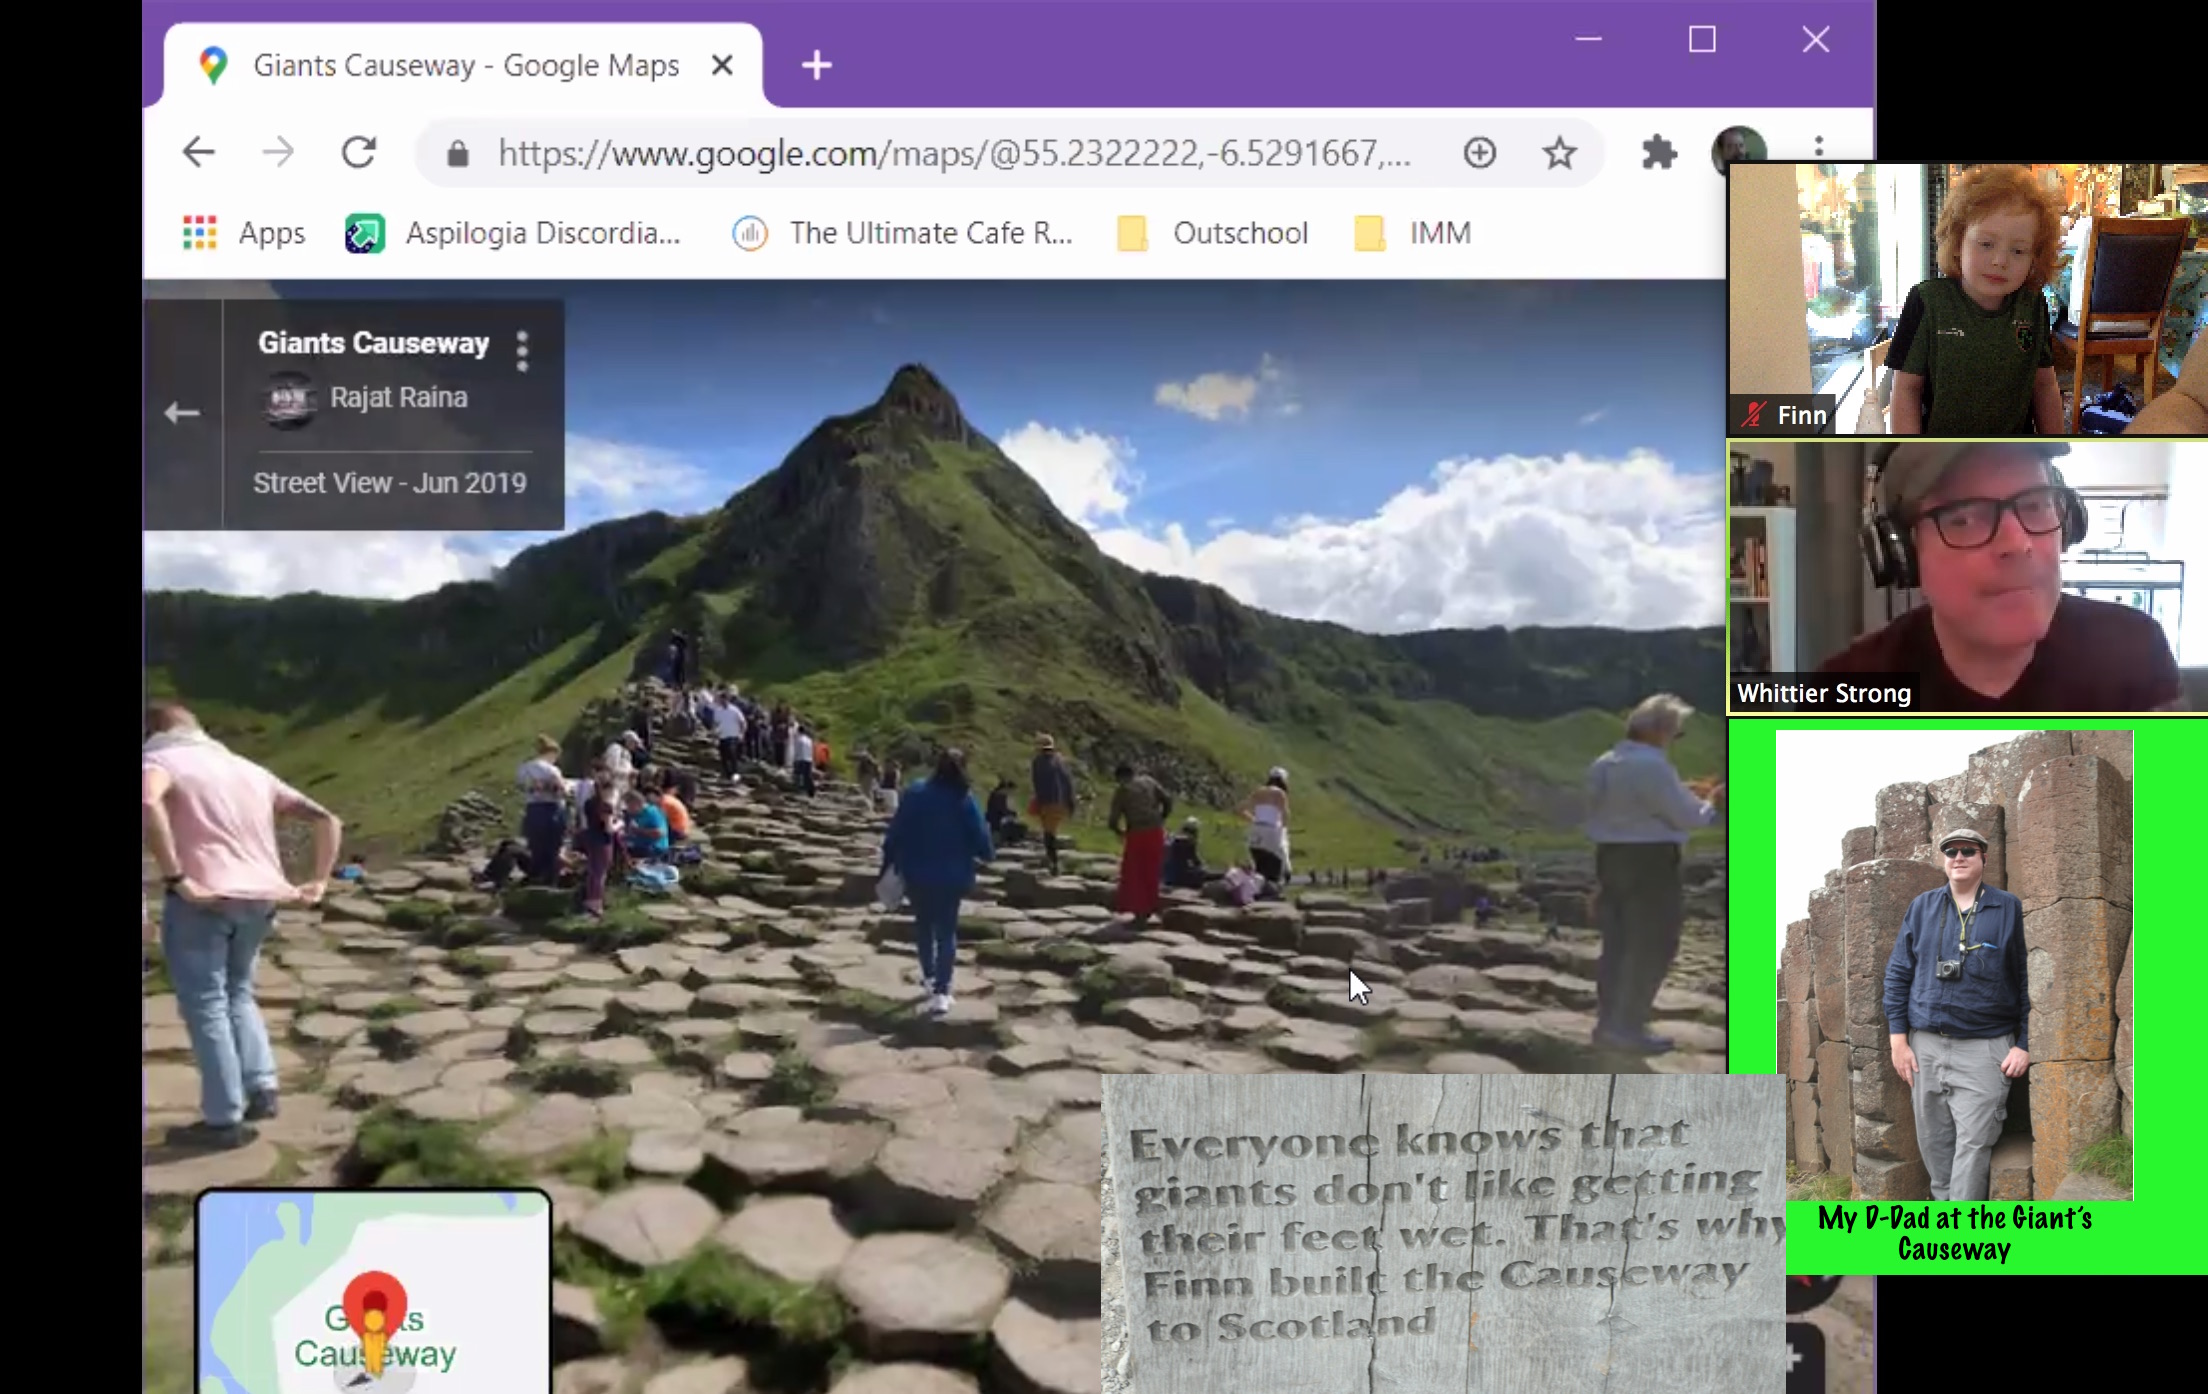Click the browser back arrow
This screenshot has height=1394, width=2208.
pos(198,153)
